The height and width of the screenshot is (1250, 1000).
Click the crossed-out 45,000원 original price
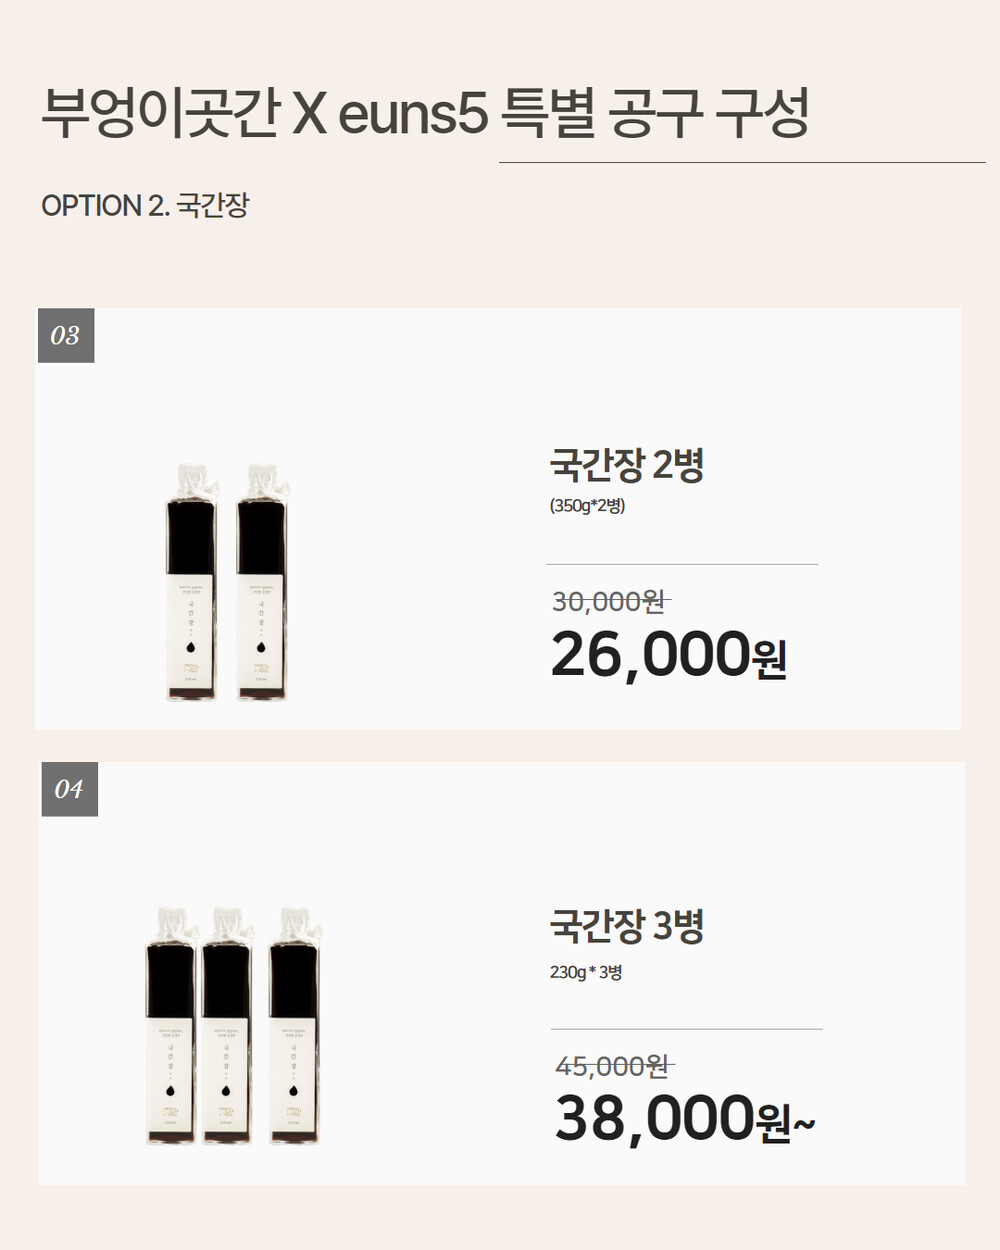coord(612,1066)
